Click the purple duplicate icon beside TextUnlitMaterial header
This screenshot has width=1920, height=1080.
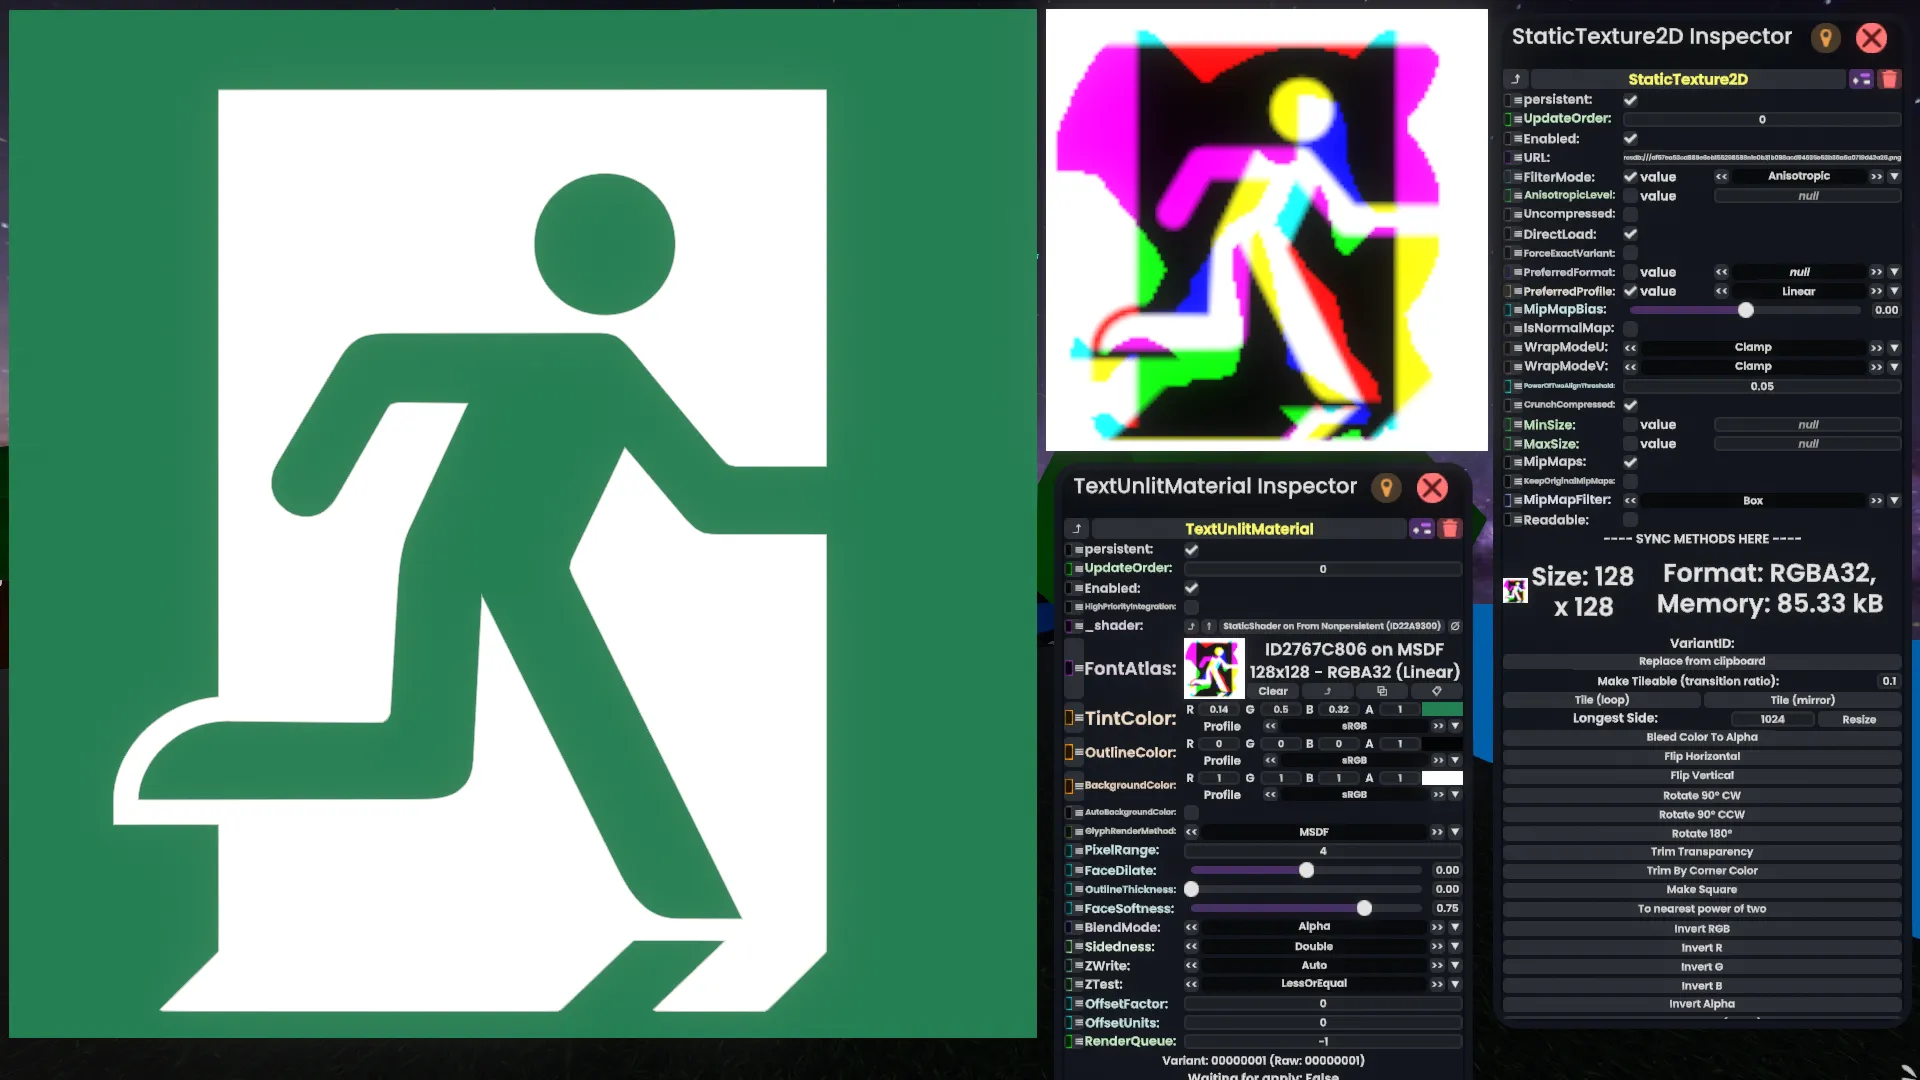point(1422,529)
